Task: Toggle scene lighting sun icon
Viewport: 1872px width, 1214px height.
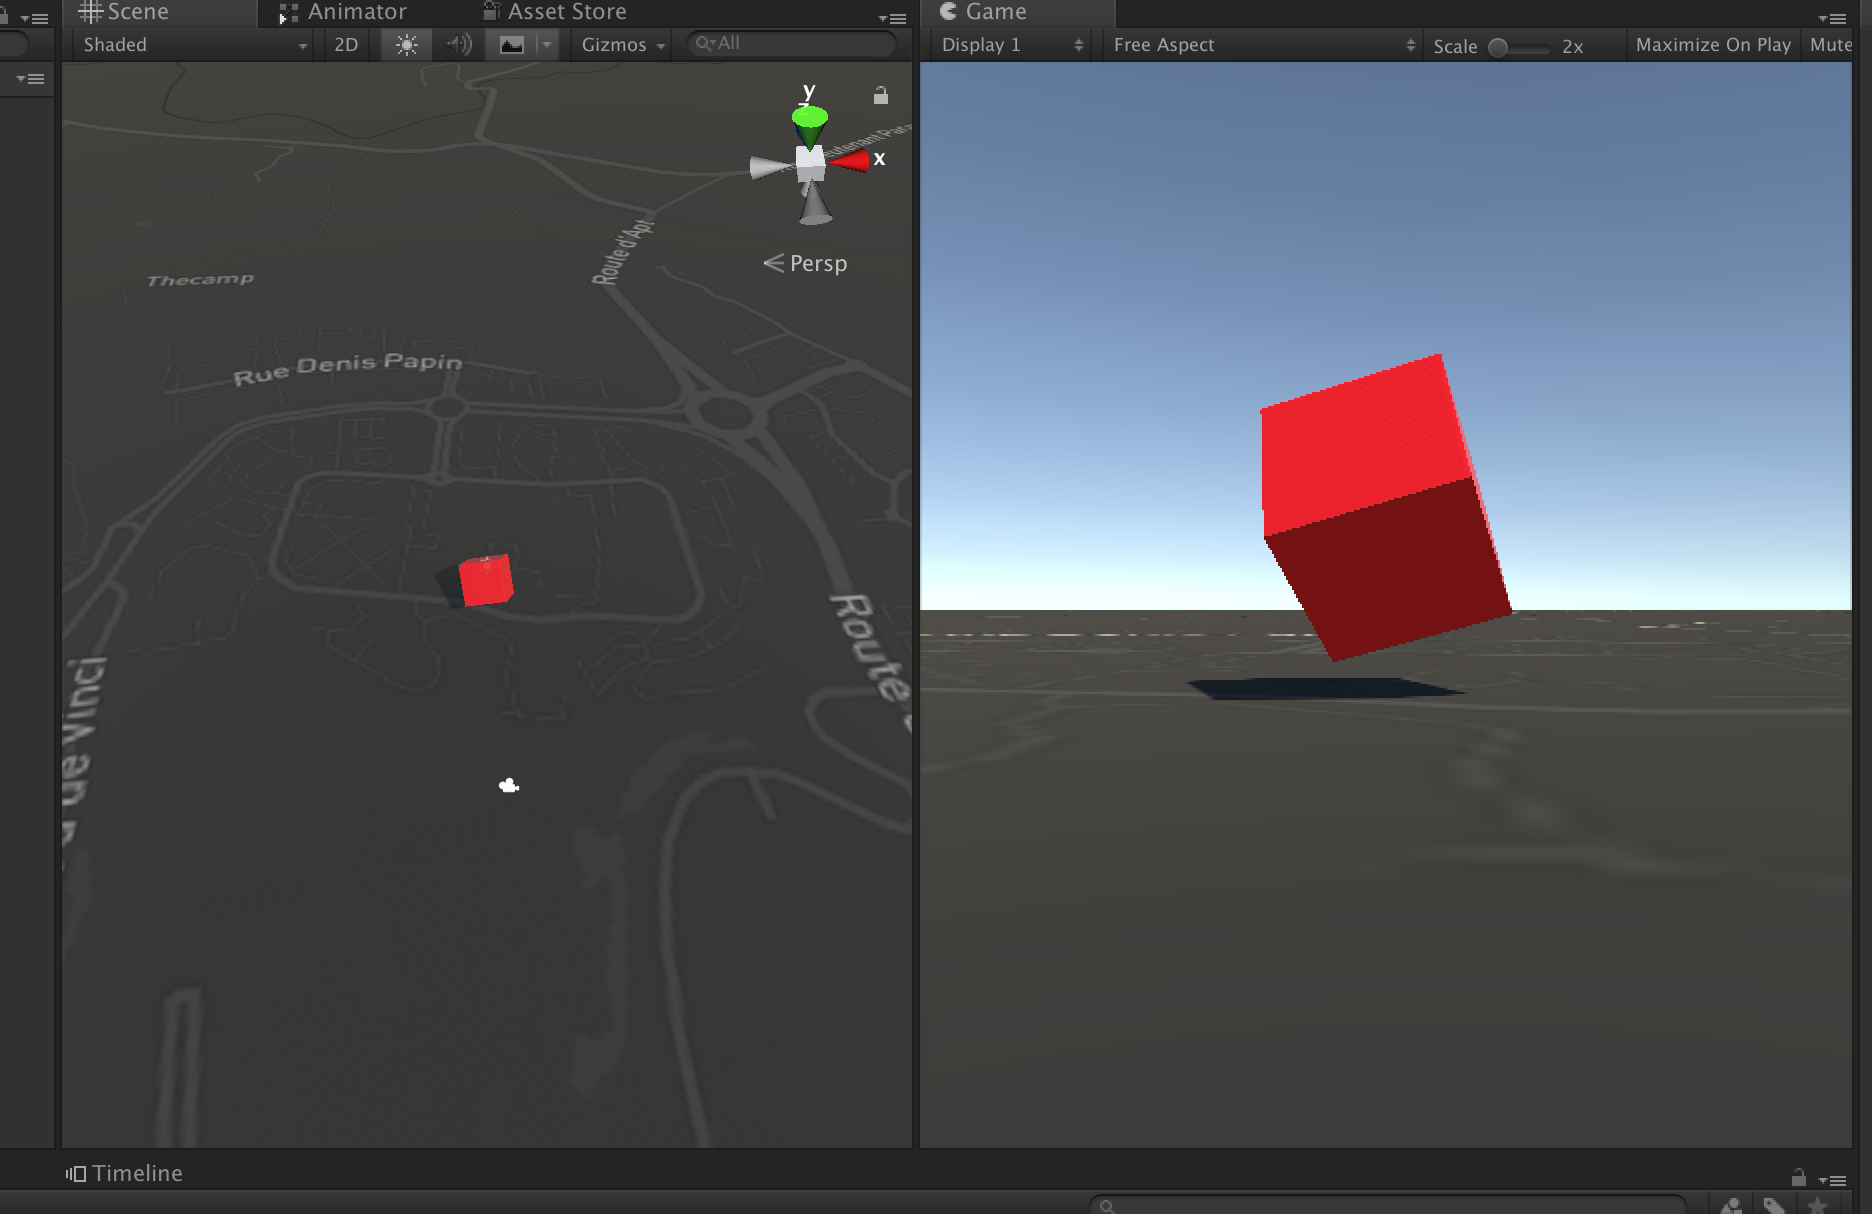Action: [x=406, y=45]
